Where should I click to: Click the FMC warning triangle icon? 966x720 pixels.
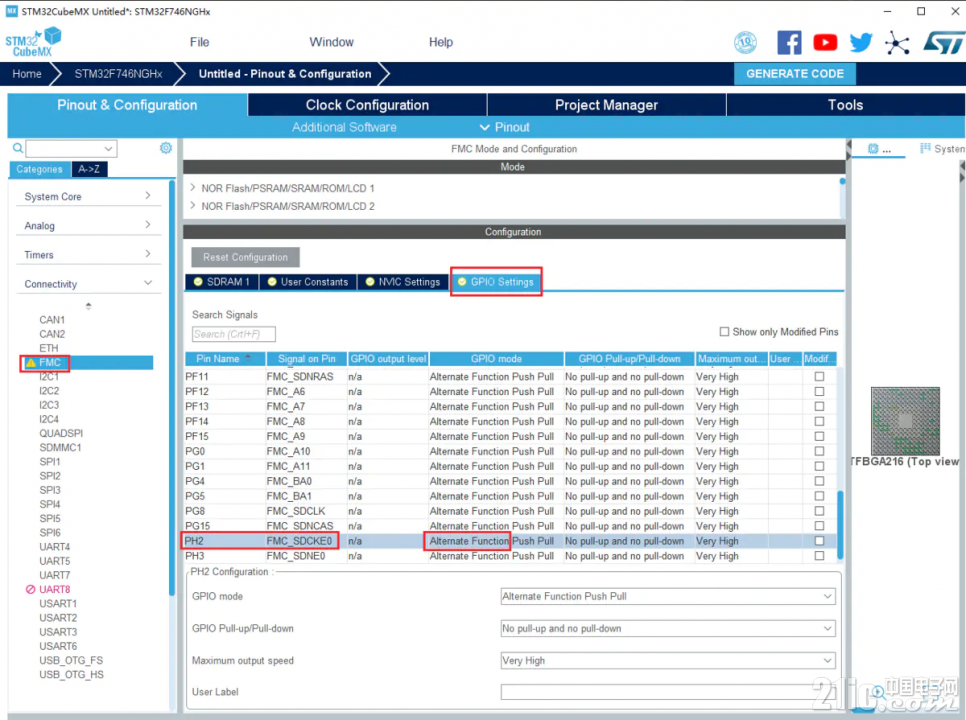(x=31, y=363)
